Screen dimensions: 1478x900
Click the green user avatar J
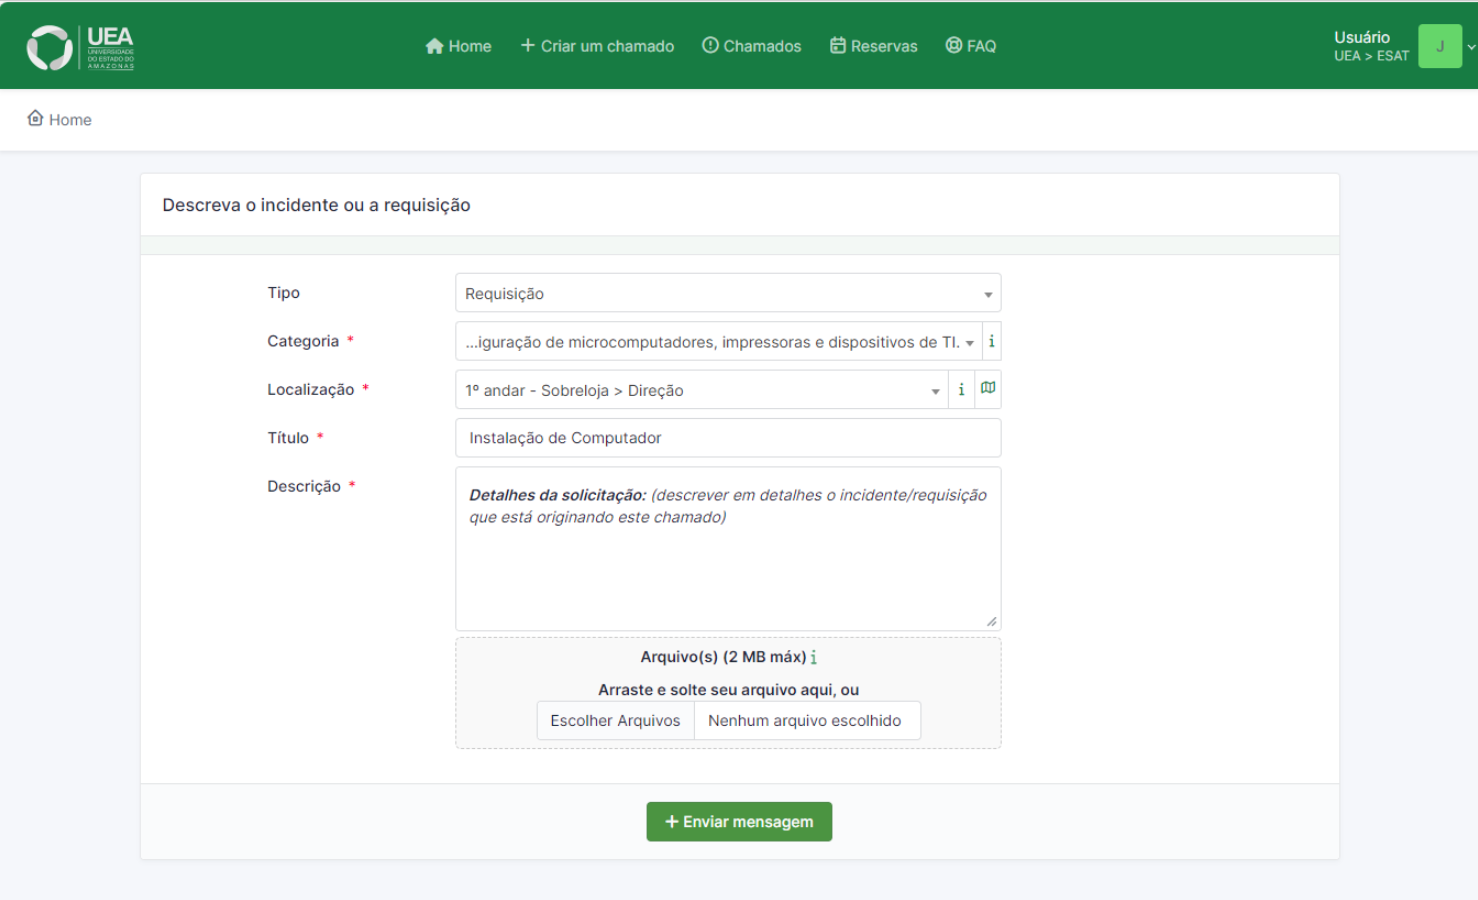tap(1439, 46)
